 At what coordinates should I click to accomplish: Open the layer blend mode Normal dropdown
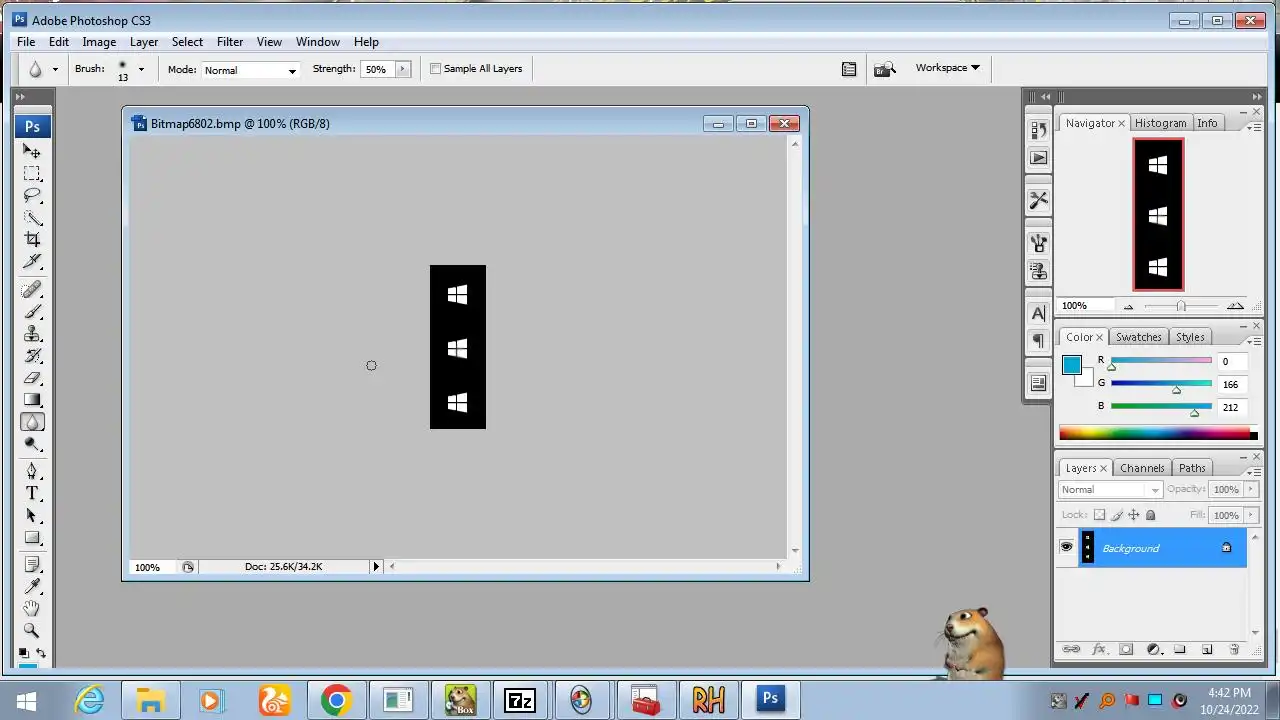coord(1110,489)
